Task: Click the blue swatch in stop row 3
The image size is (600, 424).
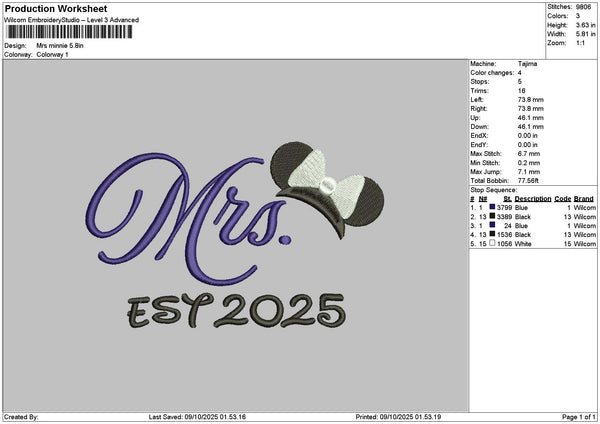Action: (492, 225)
